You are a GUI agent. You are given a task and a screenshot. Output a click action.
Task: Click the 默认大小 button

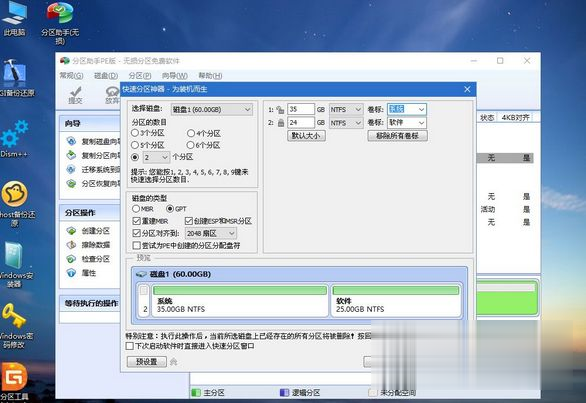tap(306, 136)
